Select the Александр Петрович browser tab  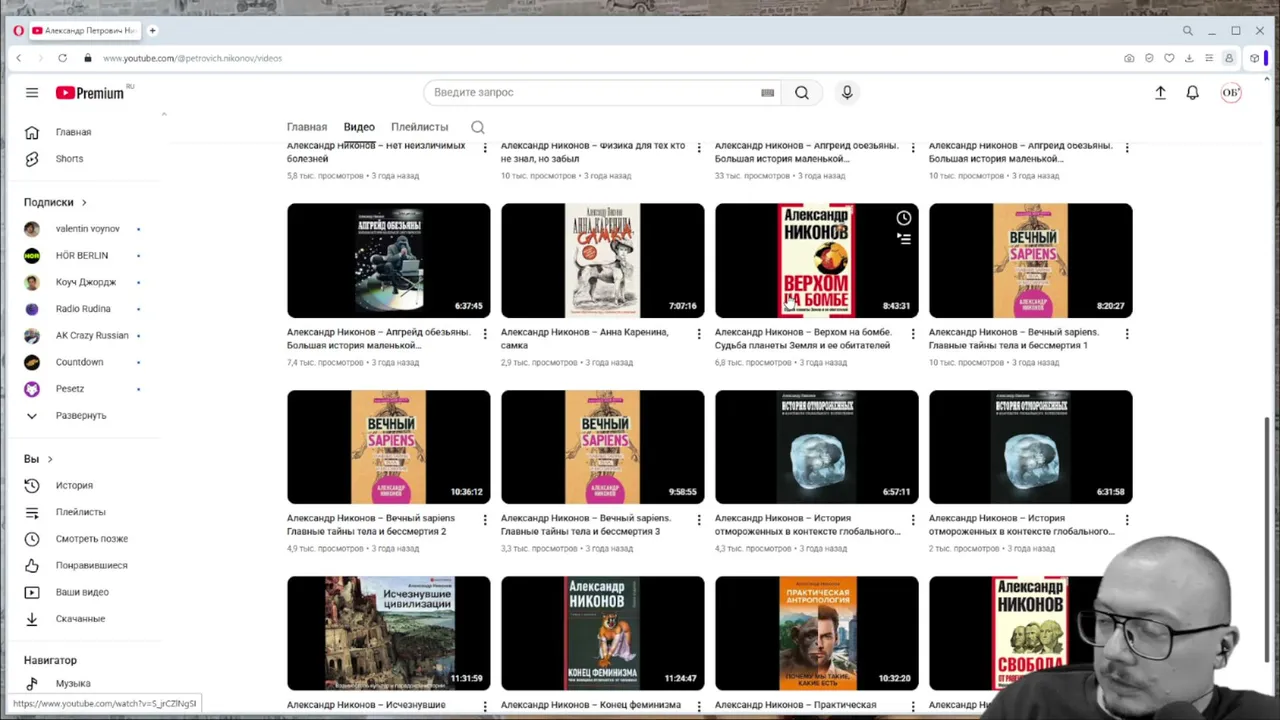(85, 31)
